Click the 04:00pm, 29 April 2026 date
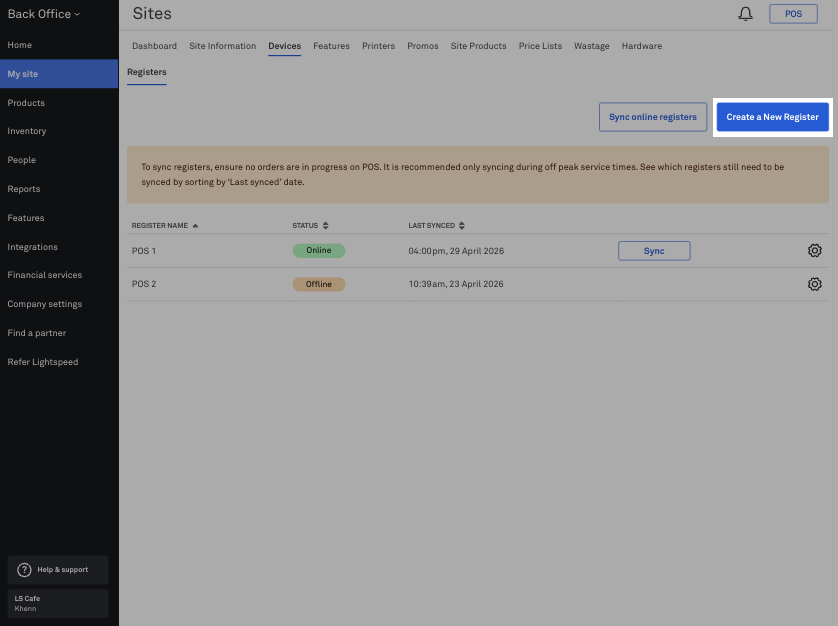 pyautogui.click(x=456, y=251)
